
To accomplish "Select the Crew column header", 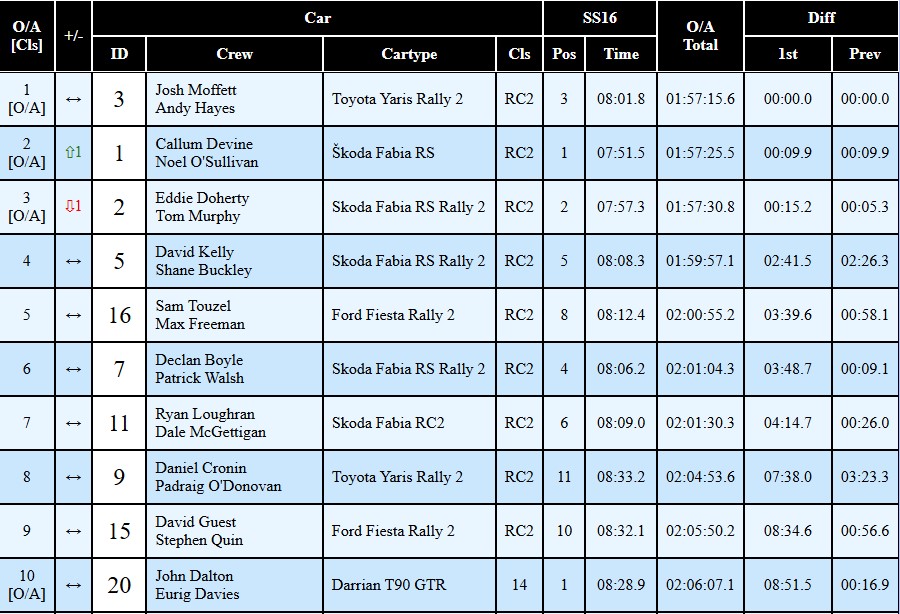I will coord(234,54).
